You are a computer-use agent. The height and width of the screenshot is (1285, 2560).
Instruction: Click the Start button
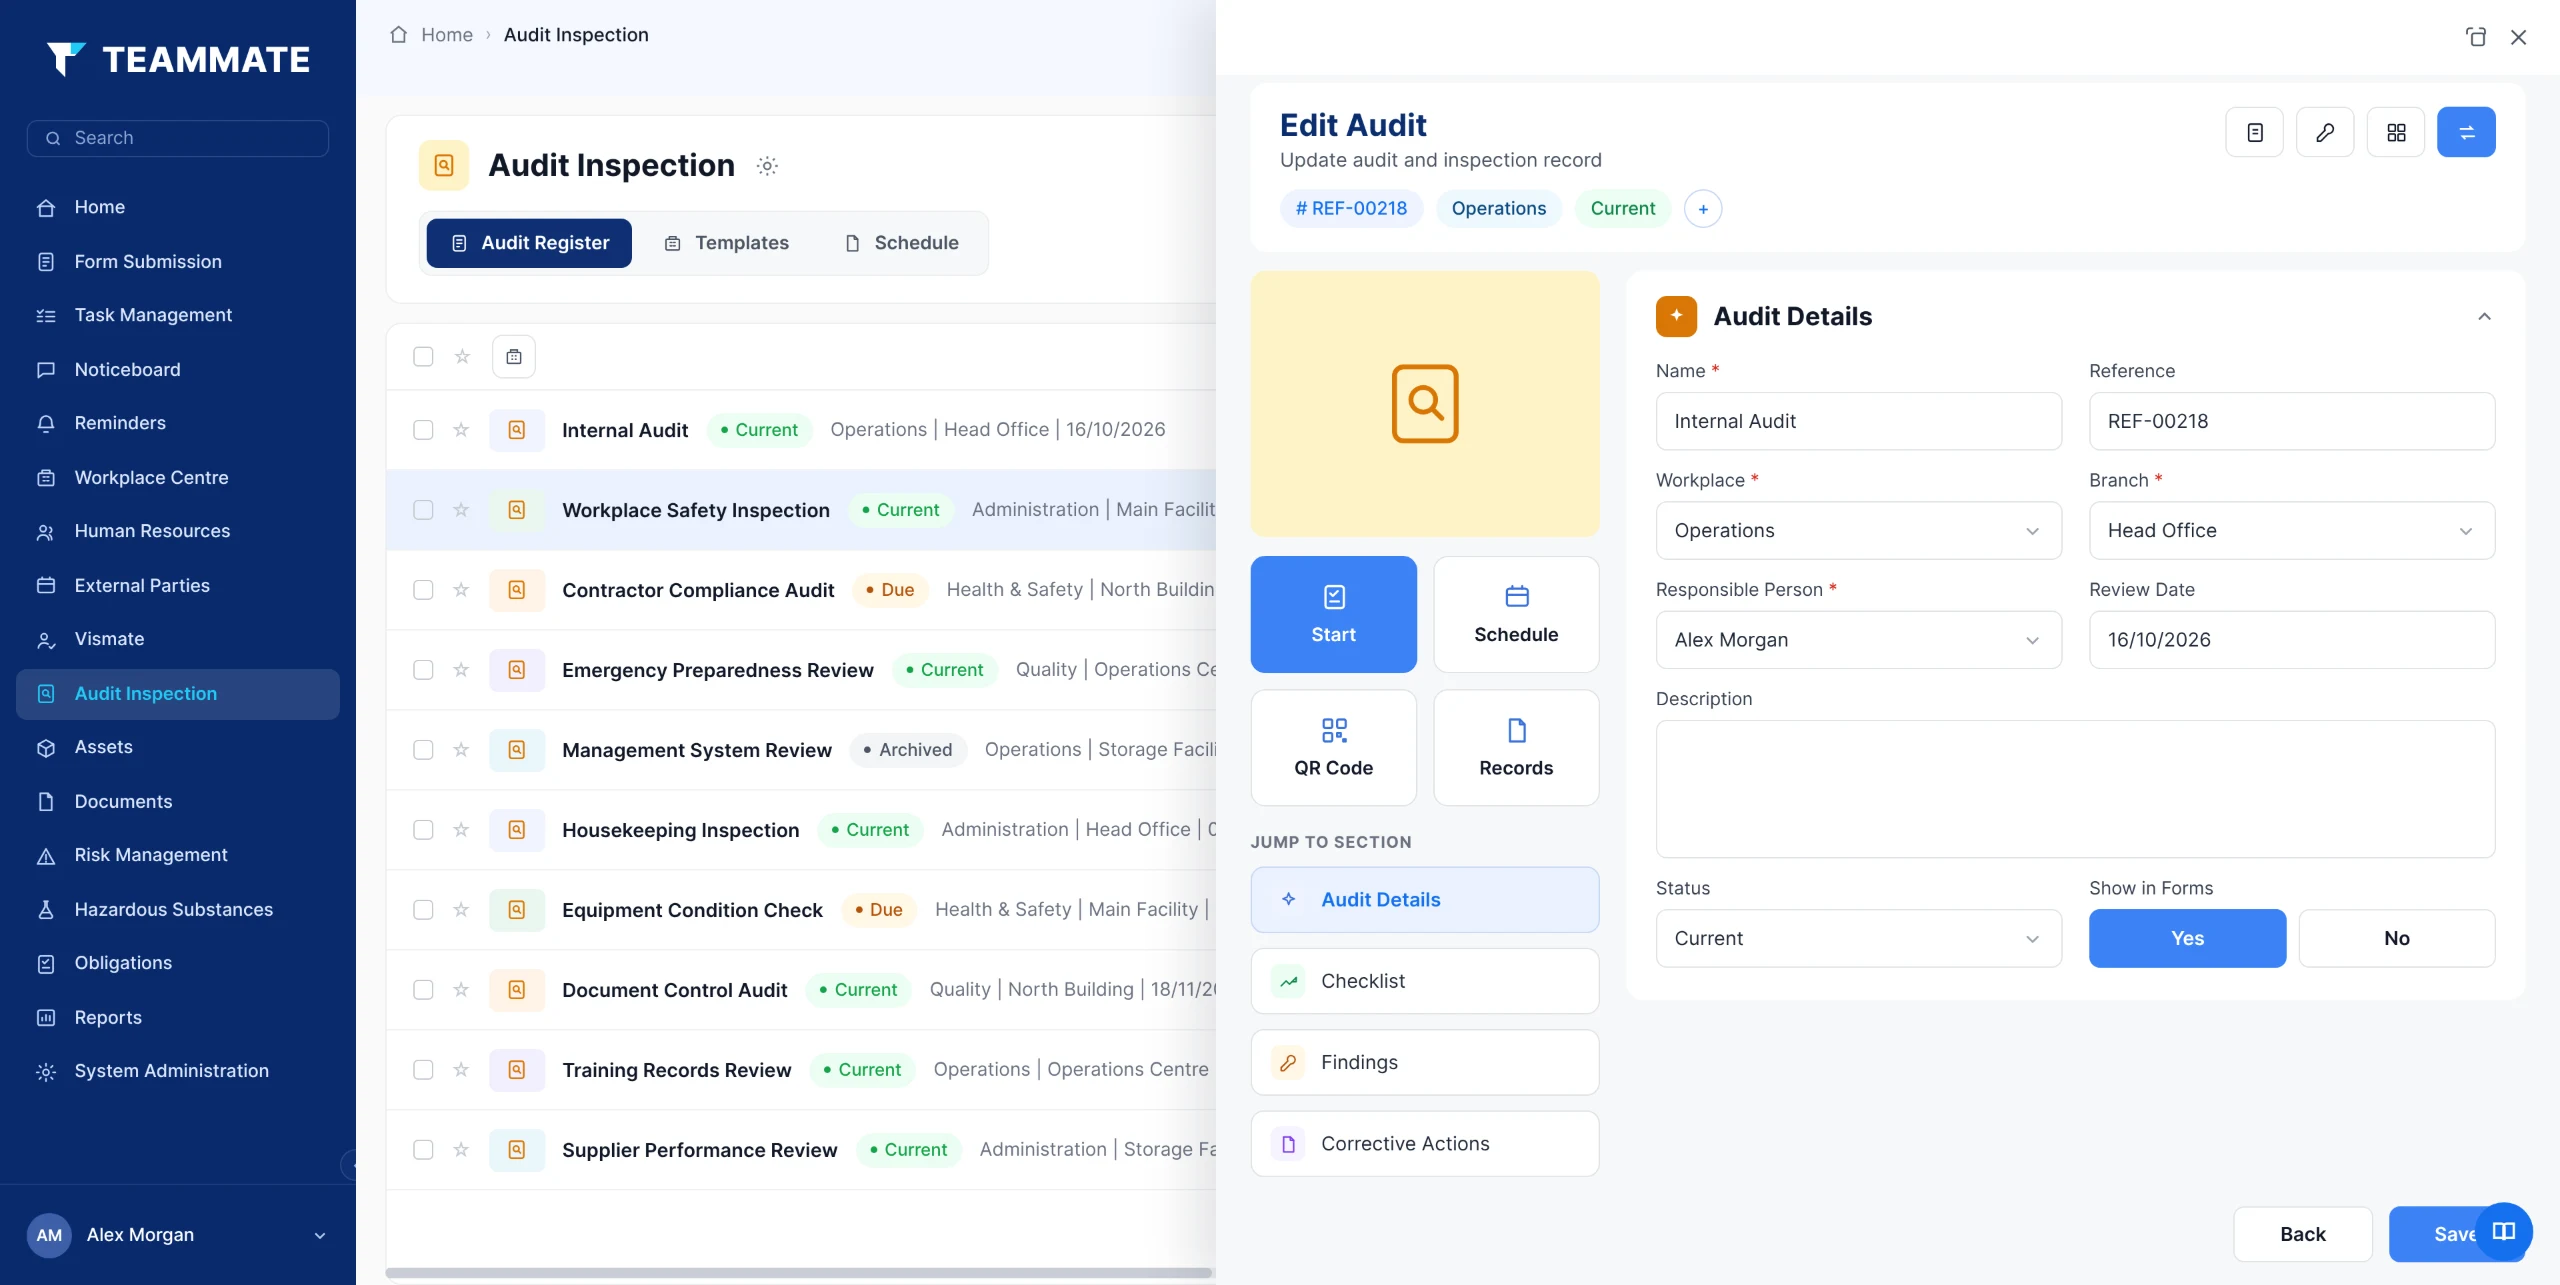pyautogui.click(x=1333, y=614)
